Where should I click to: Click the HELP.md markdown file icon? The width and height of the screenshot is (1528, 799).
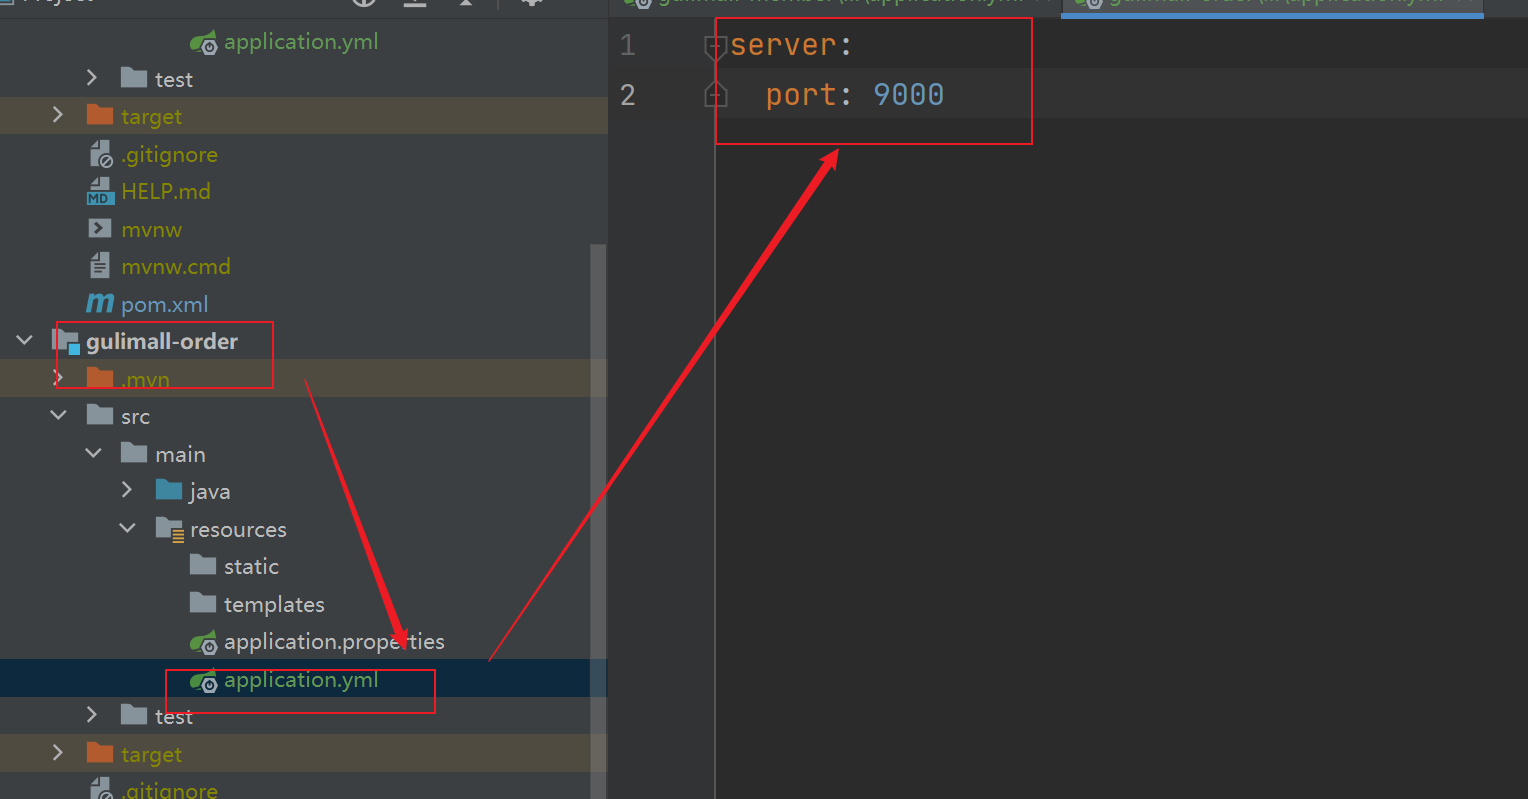(x=100, y=191)
